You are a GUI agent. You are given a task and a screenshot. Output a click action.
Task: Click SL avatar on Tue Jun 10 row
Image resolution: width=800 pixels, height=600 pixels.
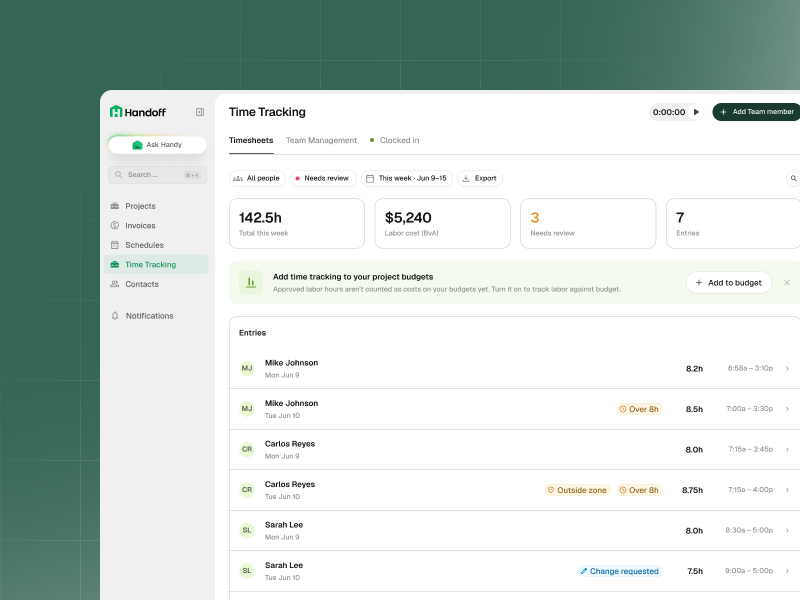tap(247, 571)
